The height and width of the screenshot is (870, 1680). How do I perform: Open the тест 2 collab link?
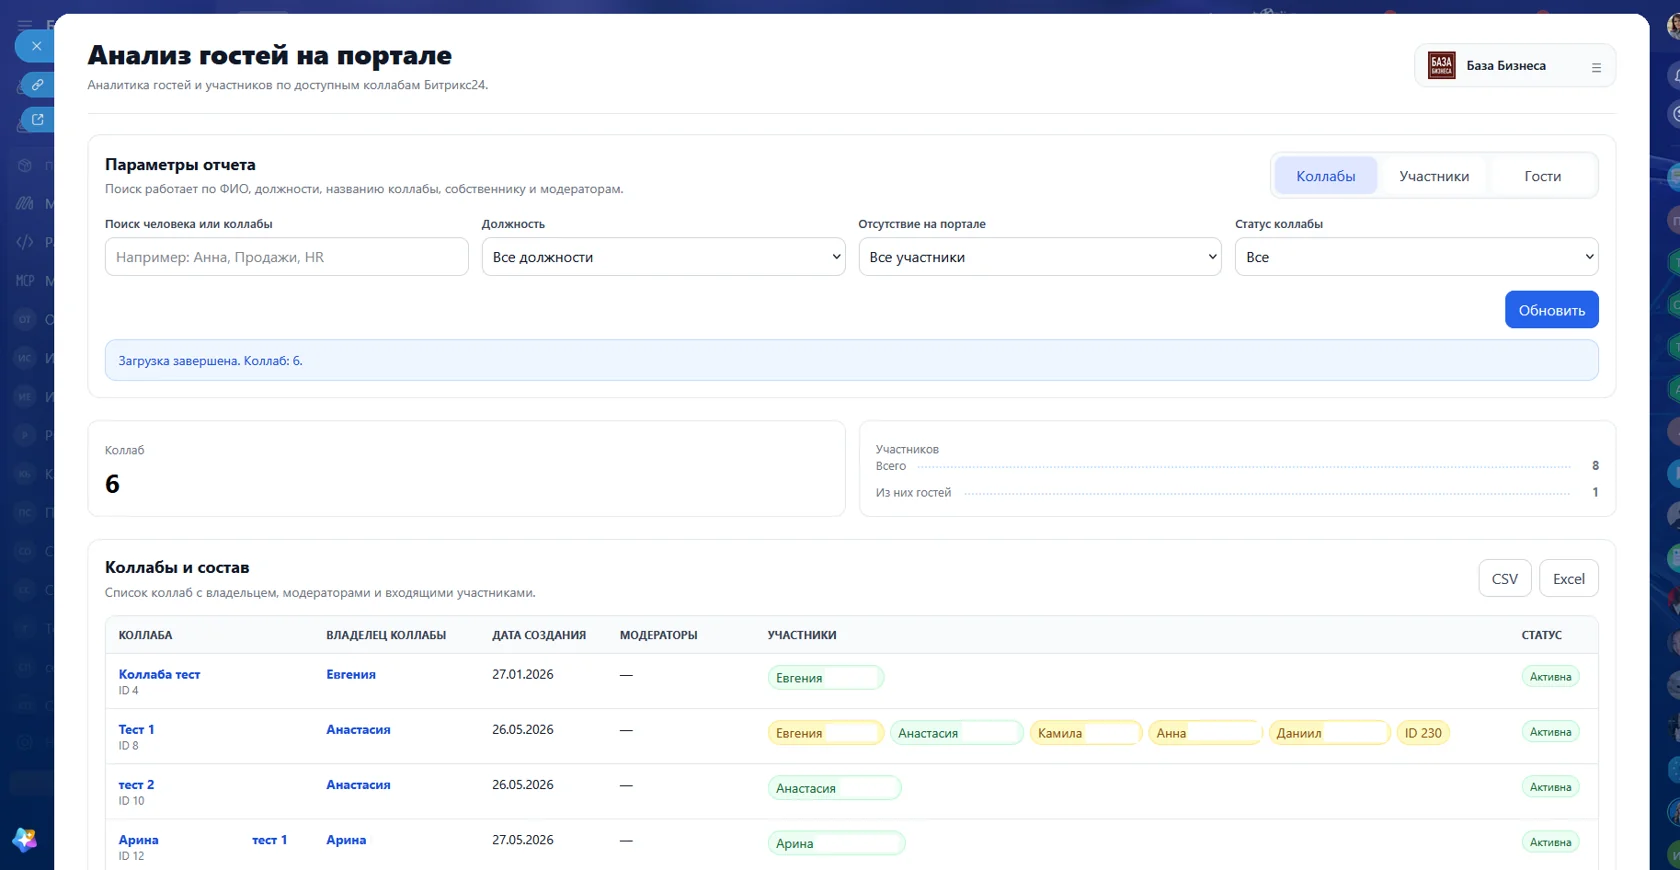(x=136, y=785)
